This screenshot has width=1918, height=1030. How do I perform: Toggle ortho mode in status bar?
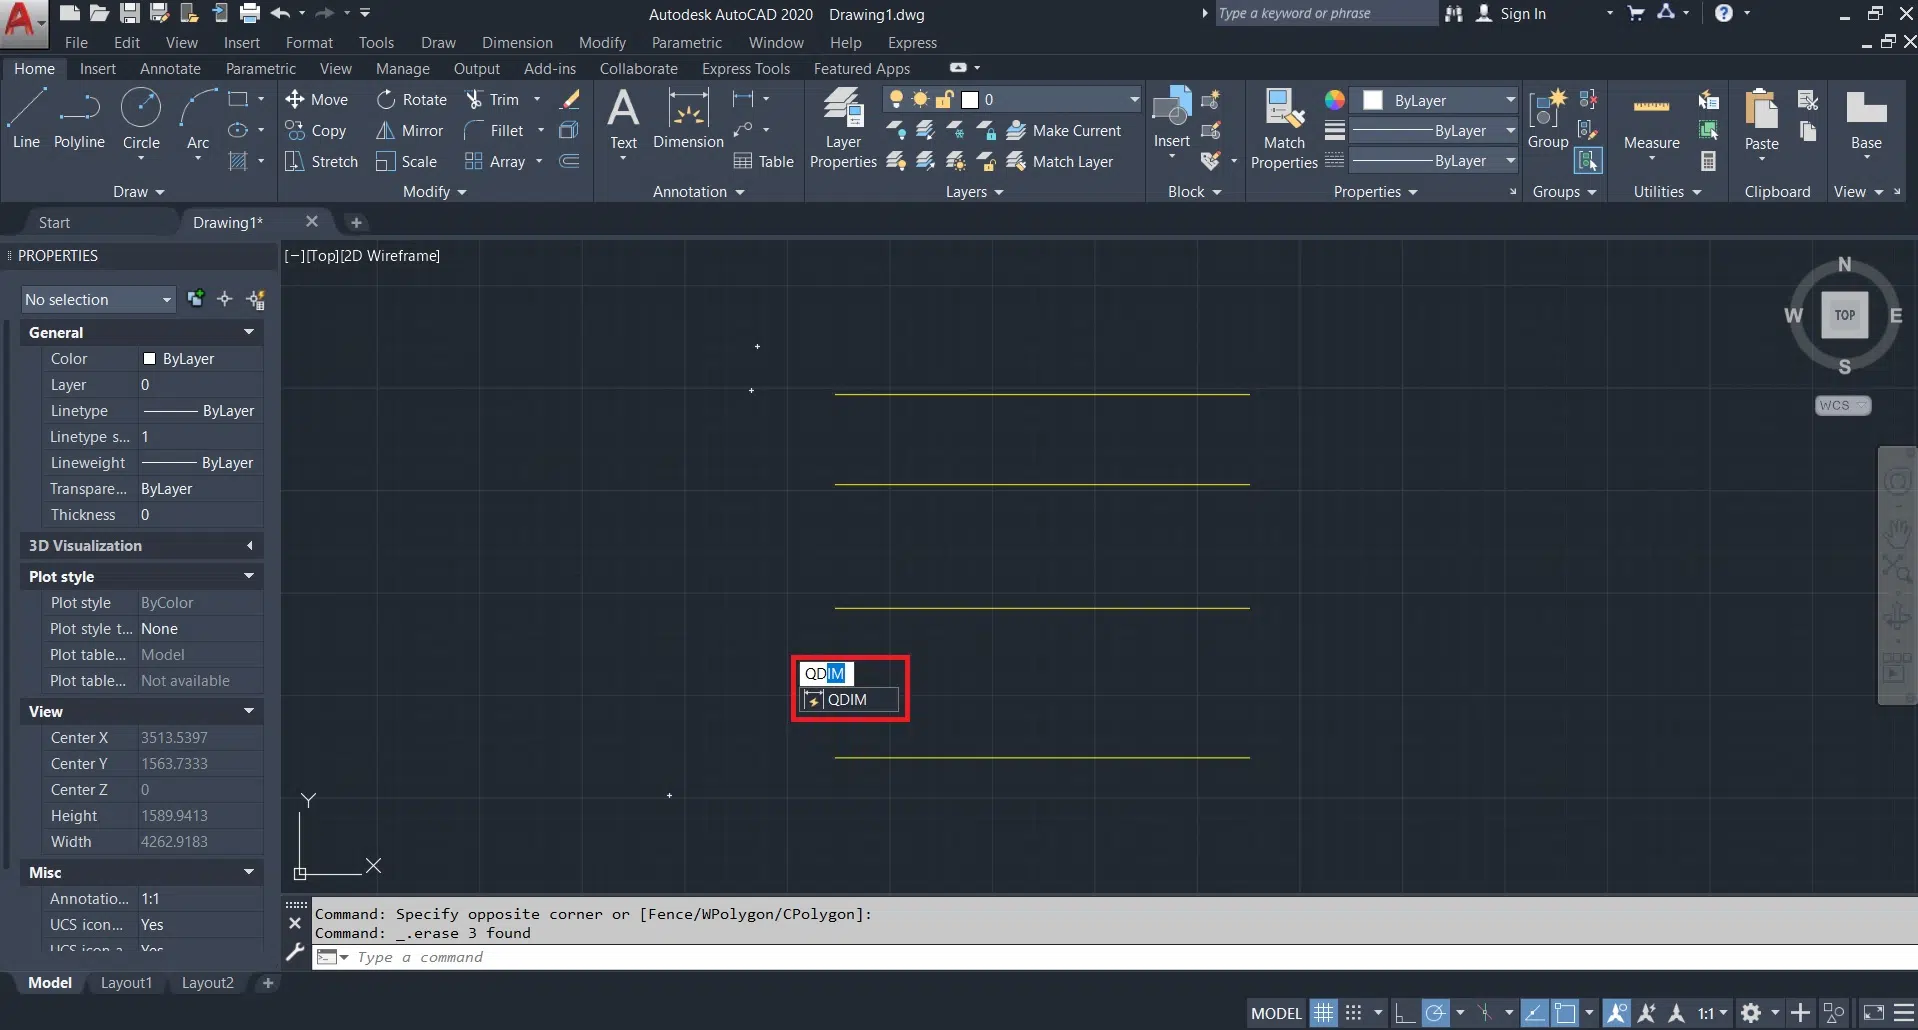pyautogui.click(x=1404, y=1013)
